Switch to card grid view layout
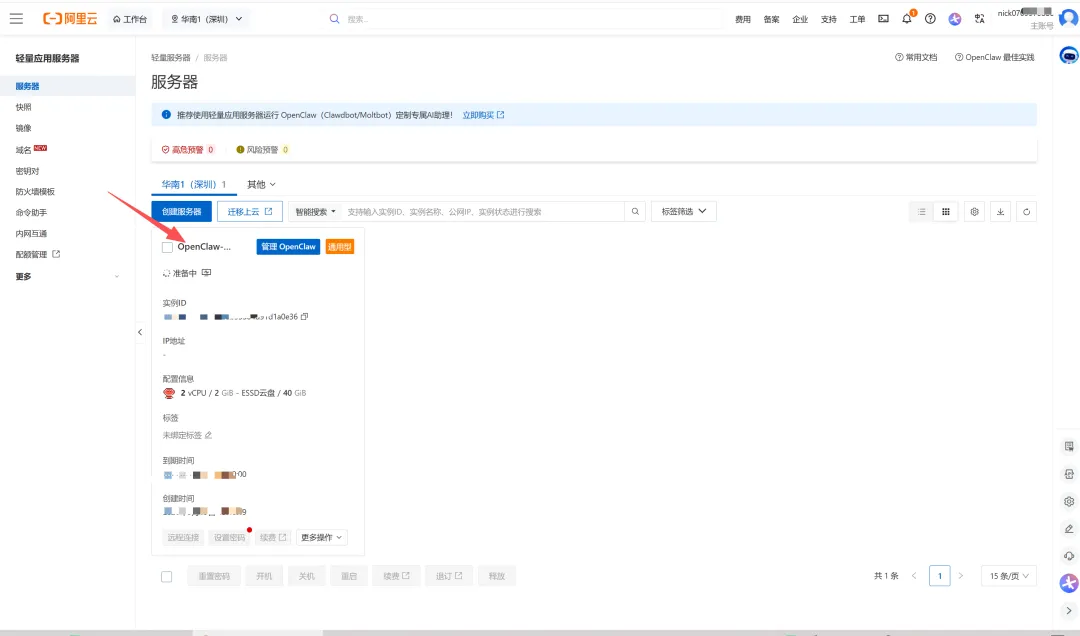The image size is (1080, 636). [x=946, y=212]
